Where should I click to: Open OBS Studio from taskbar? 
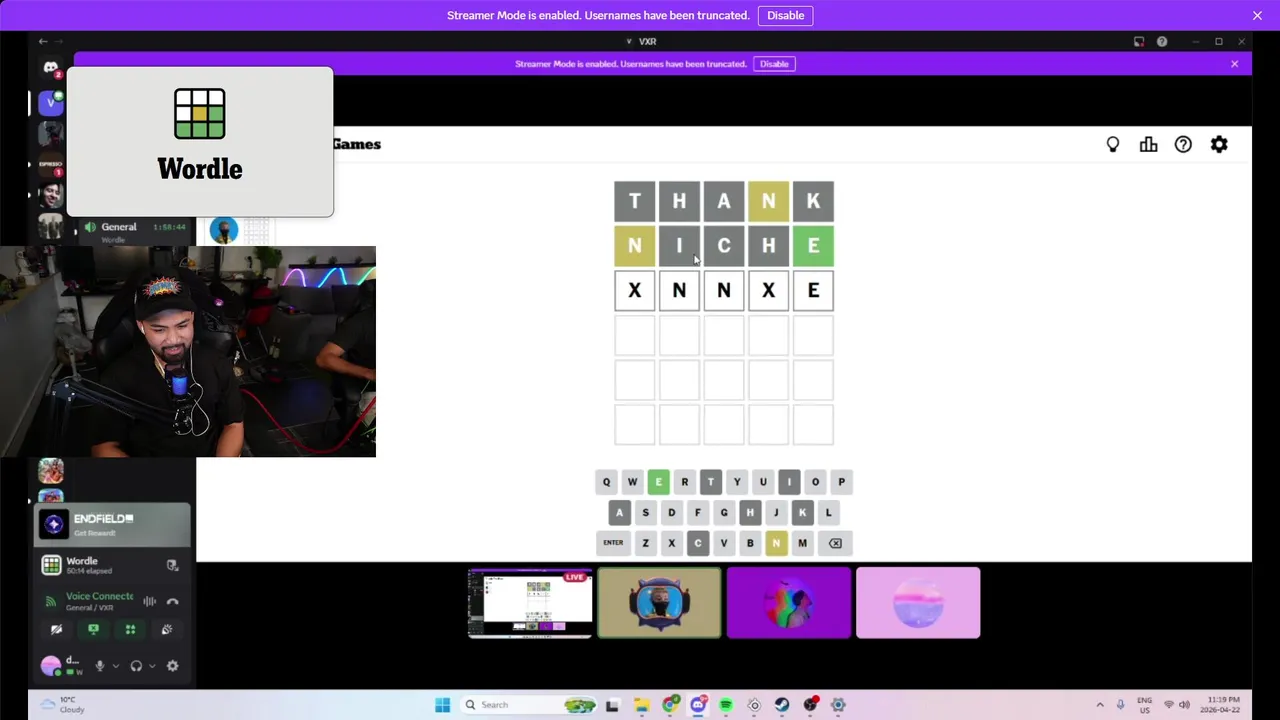click(810, 705)
